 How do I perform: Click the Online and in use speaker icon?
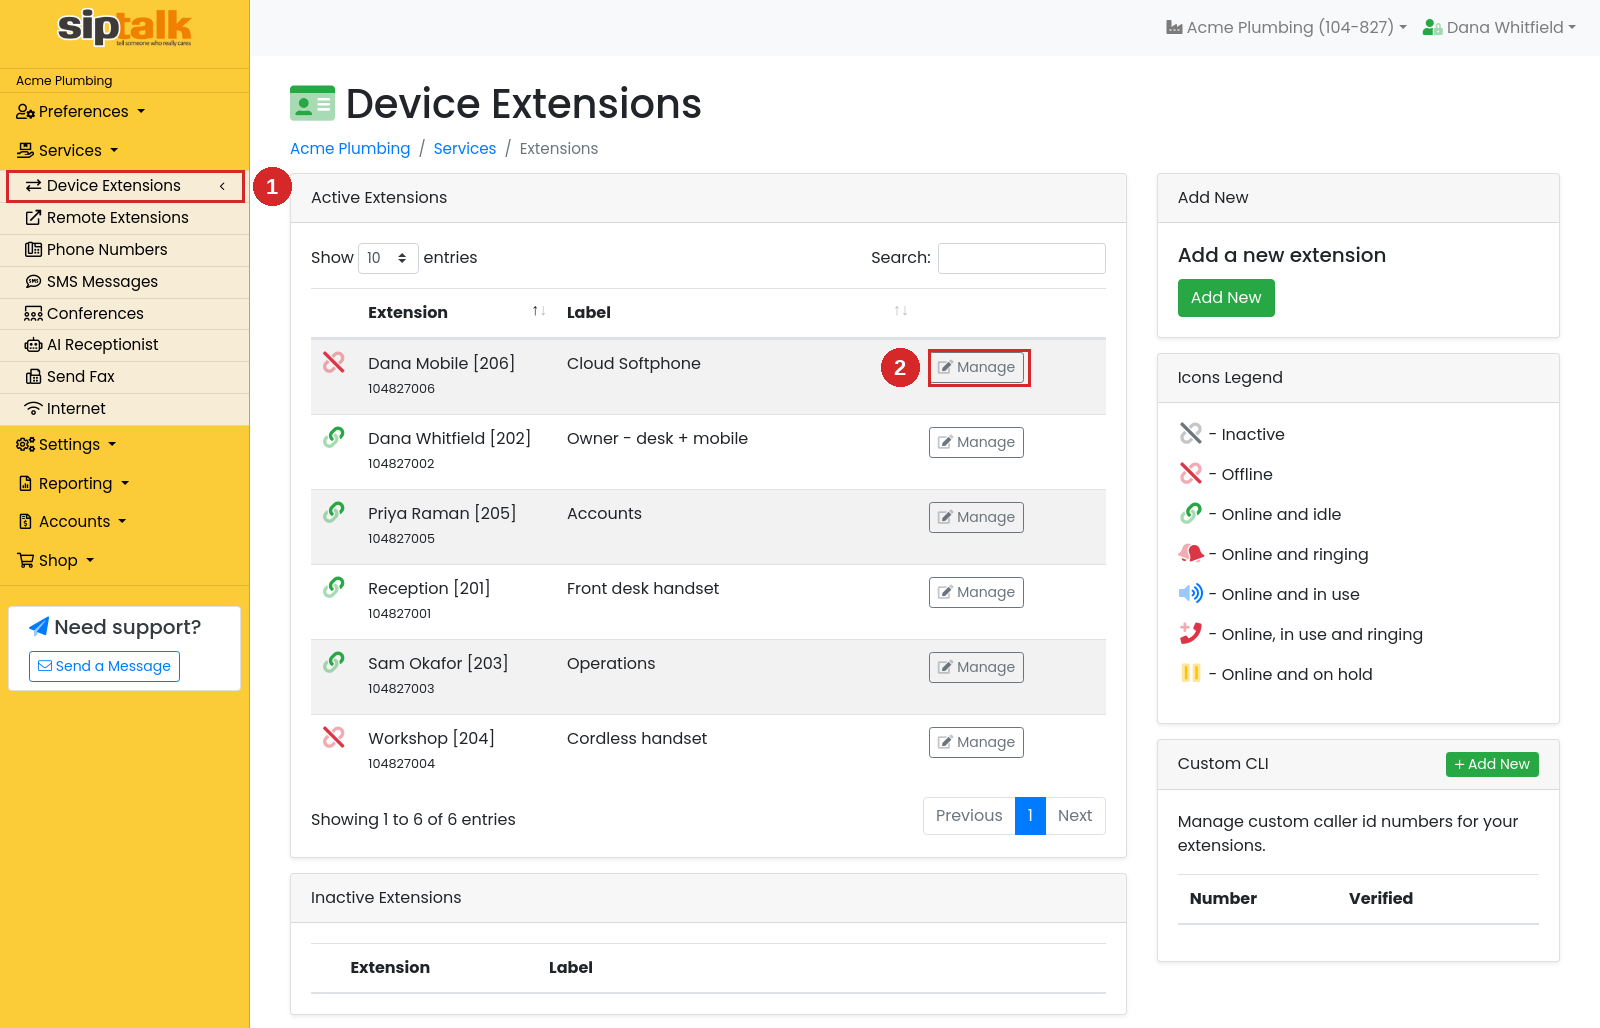pos(1190,593)
